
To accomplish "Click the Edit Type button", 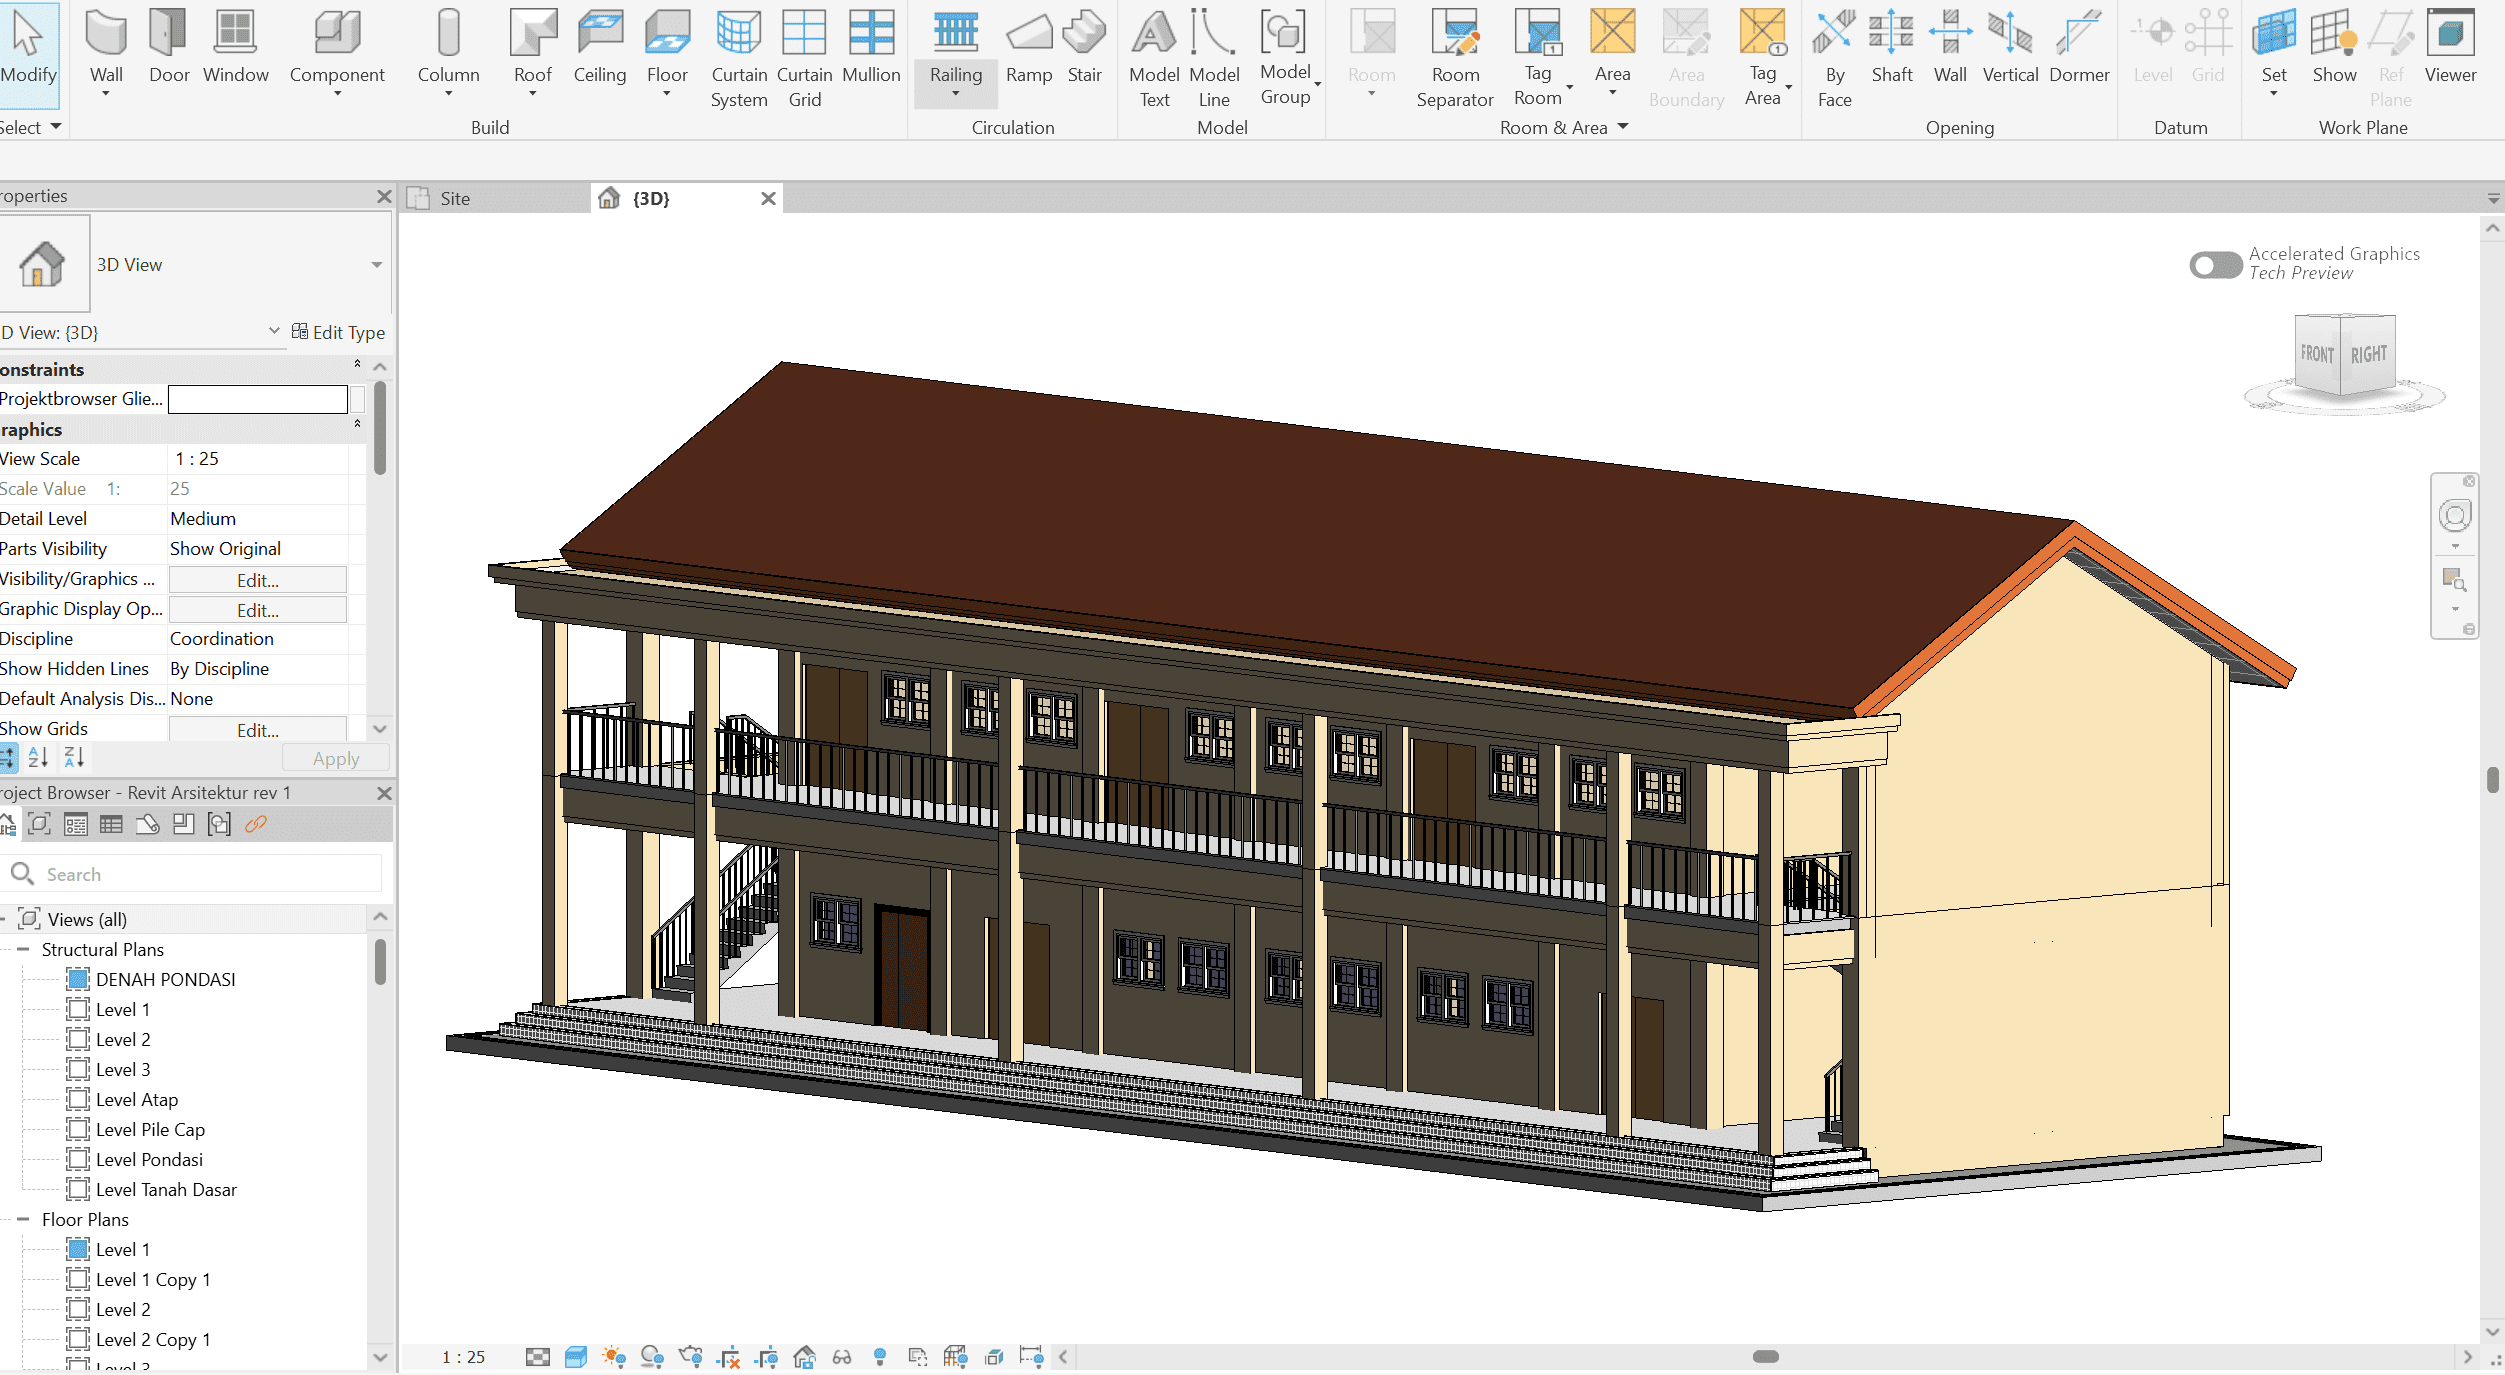I will pyautogui.click(x=338, y=332).
